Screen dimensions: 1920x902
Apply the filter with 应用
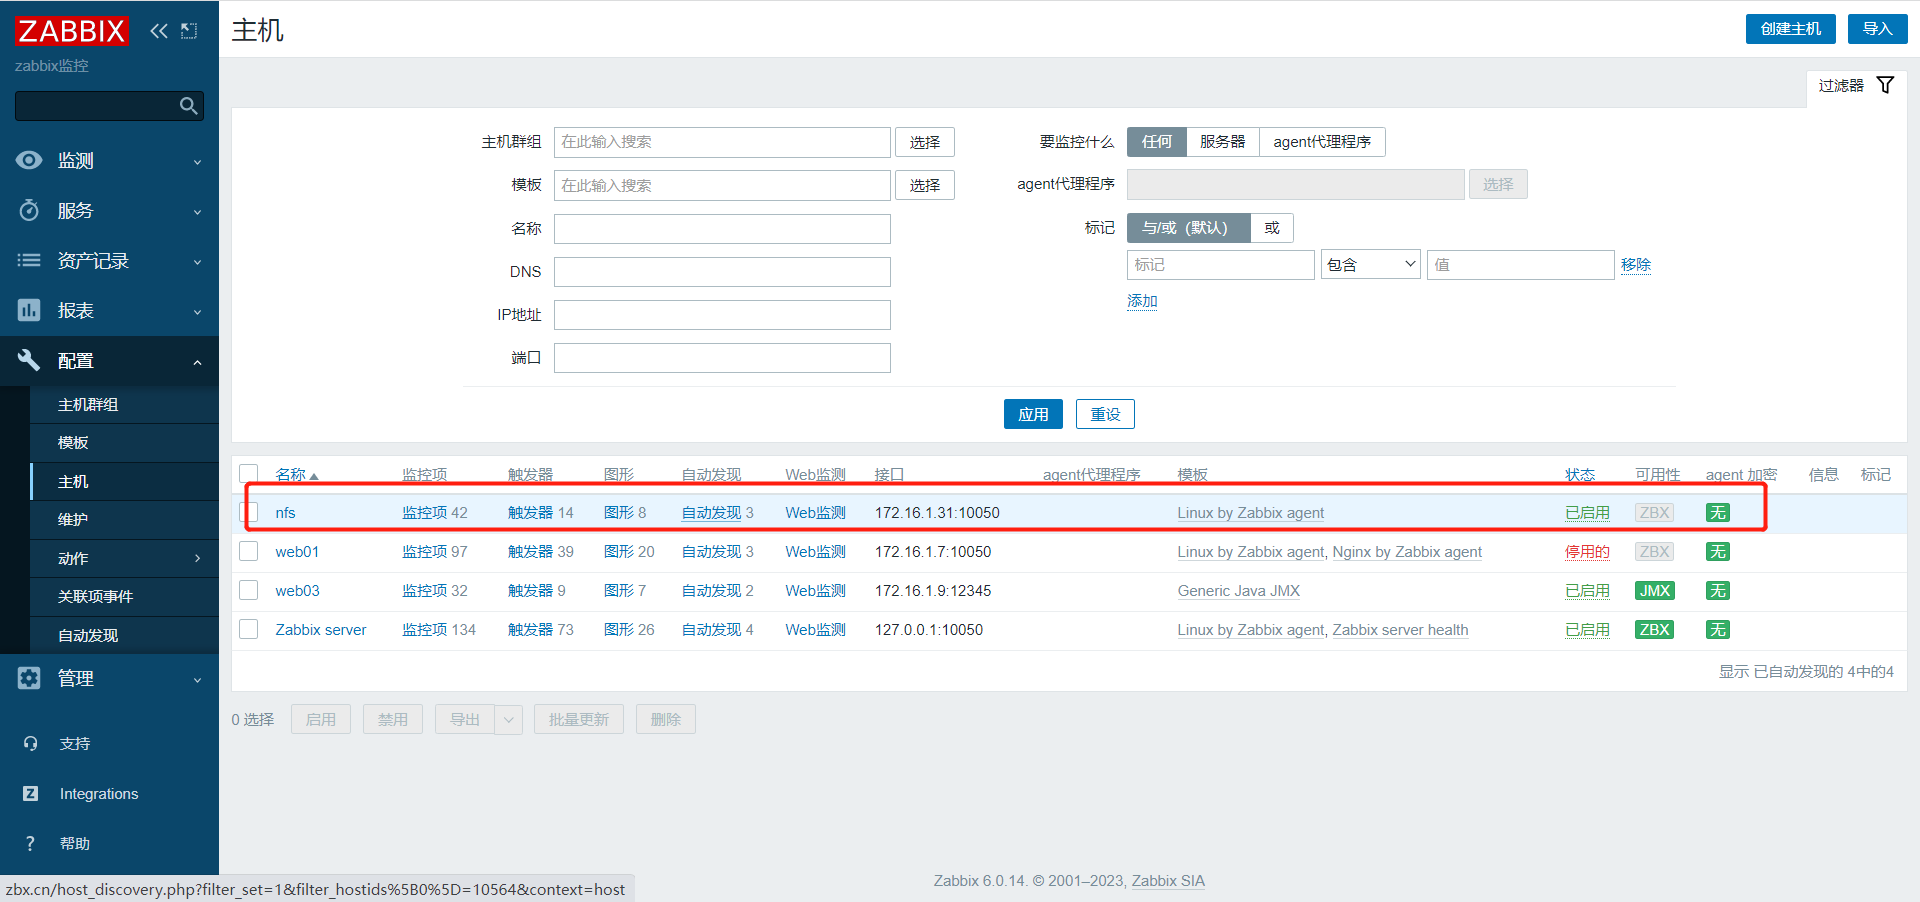click(x=1033, y=414)
